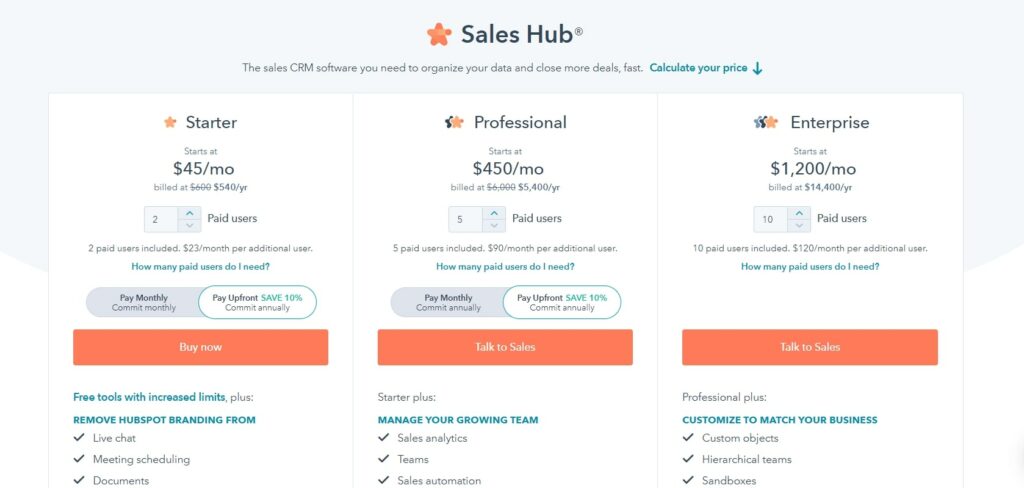Screen dimensions: 1024x488
Task: Select Pay Monthly for Starter plan
Action: 143,302
